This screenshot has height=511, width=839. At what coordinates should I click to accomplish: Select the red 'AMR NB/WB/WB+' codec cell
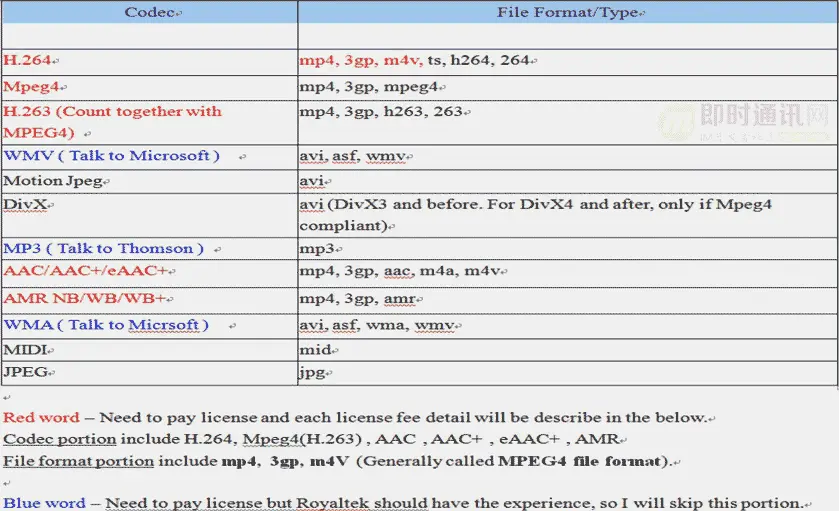[x=150, y=300]
